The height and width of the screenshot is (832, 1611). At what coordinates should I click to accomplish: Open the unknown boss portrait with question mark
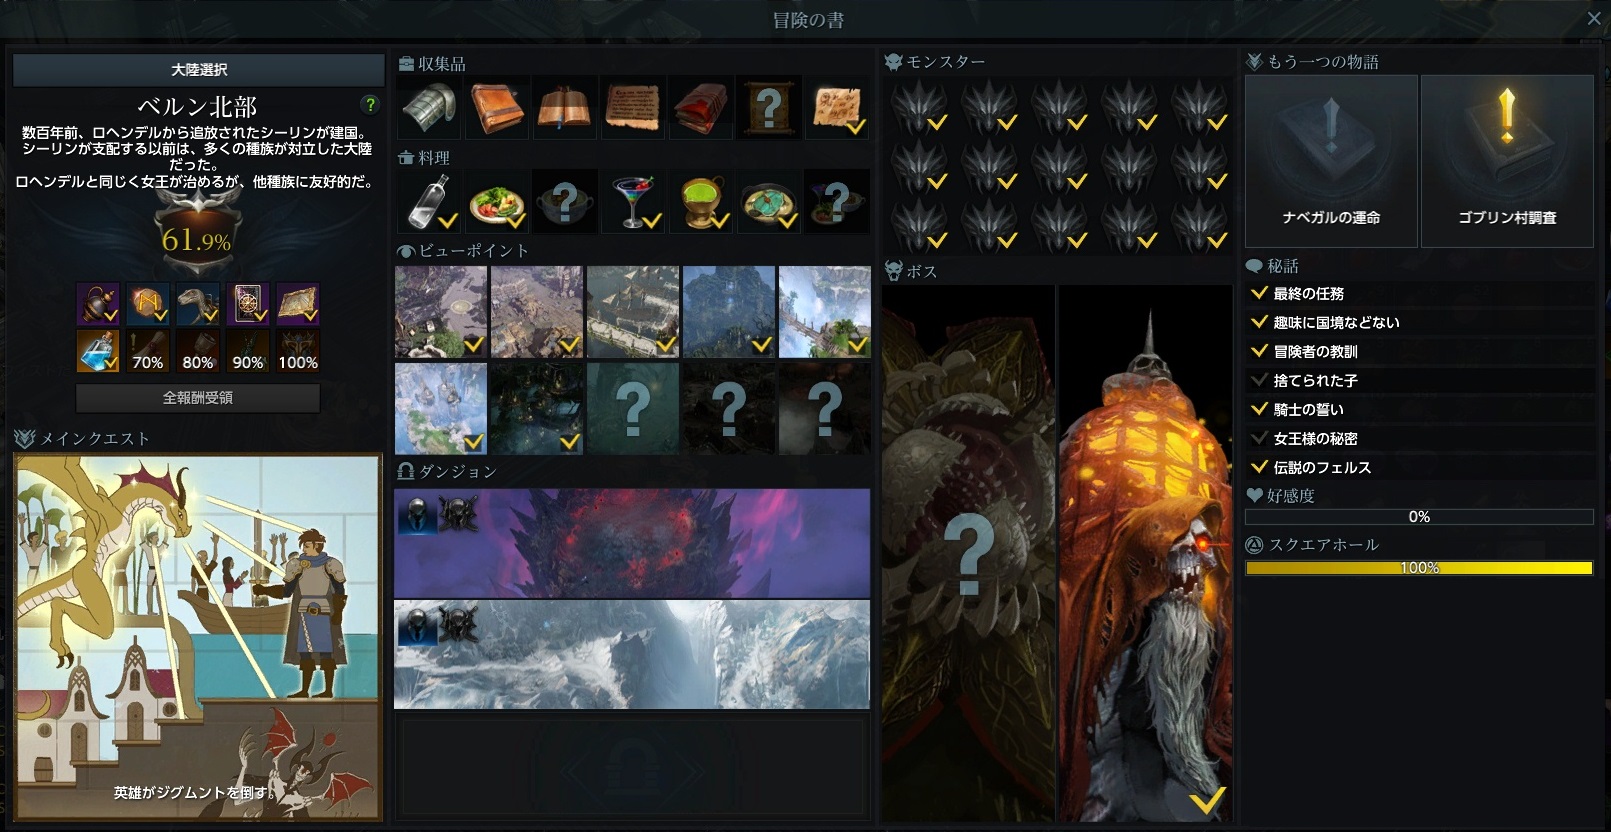click(968, 553)
